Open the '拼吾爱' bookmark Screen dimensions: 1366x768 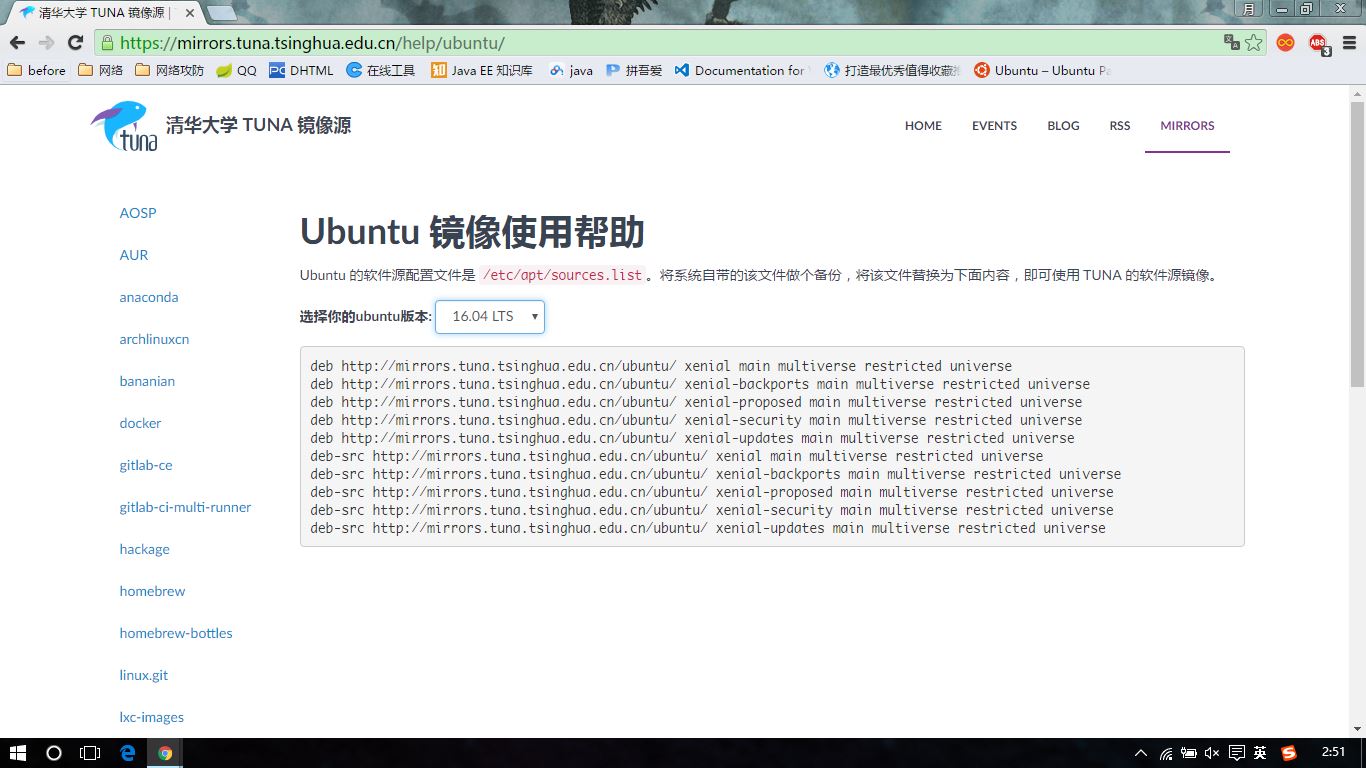634,70
